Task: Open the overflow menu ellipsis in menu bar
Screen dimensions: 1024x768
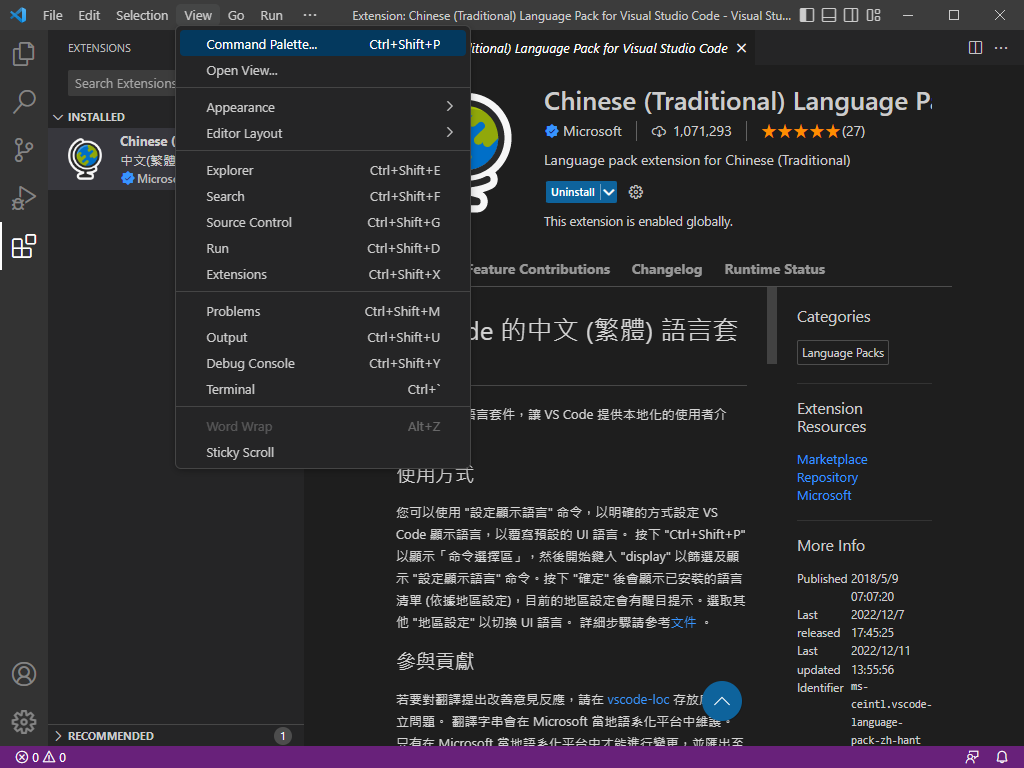Action: pyautogui.click(x=310, y=15)
